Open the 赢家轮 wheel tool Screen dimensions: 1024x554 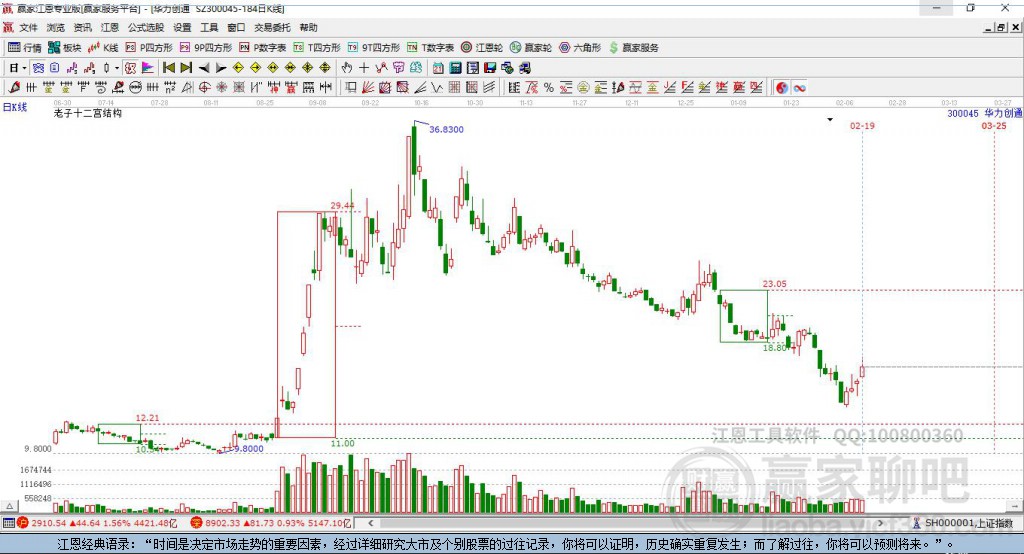tap(531, 48)
